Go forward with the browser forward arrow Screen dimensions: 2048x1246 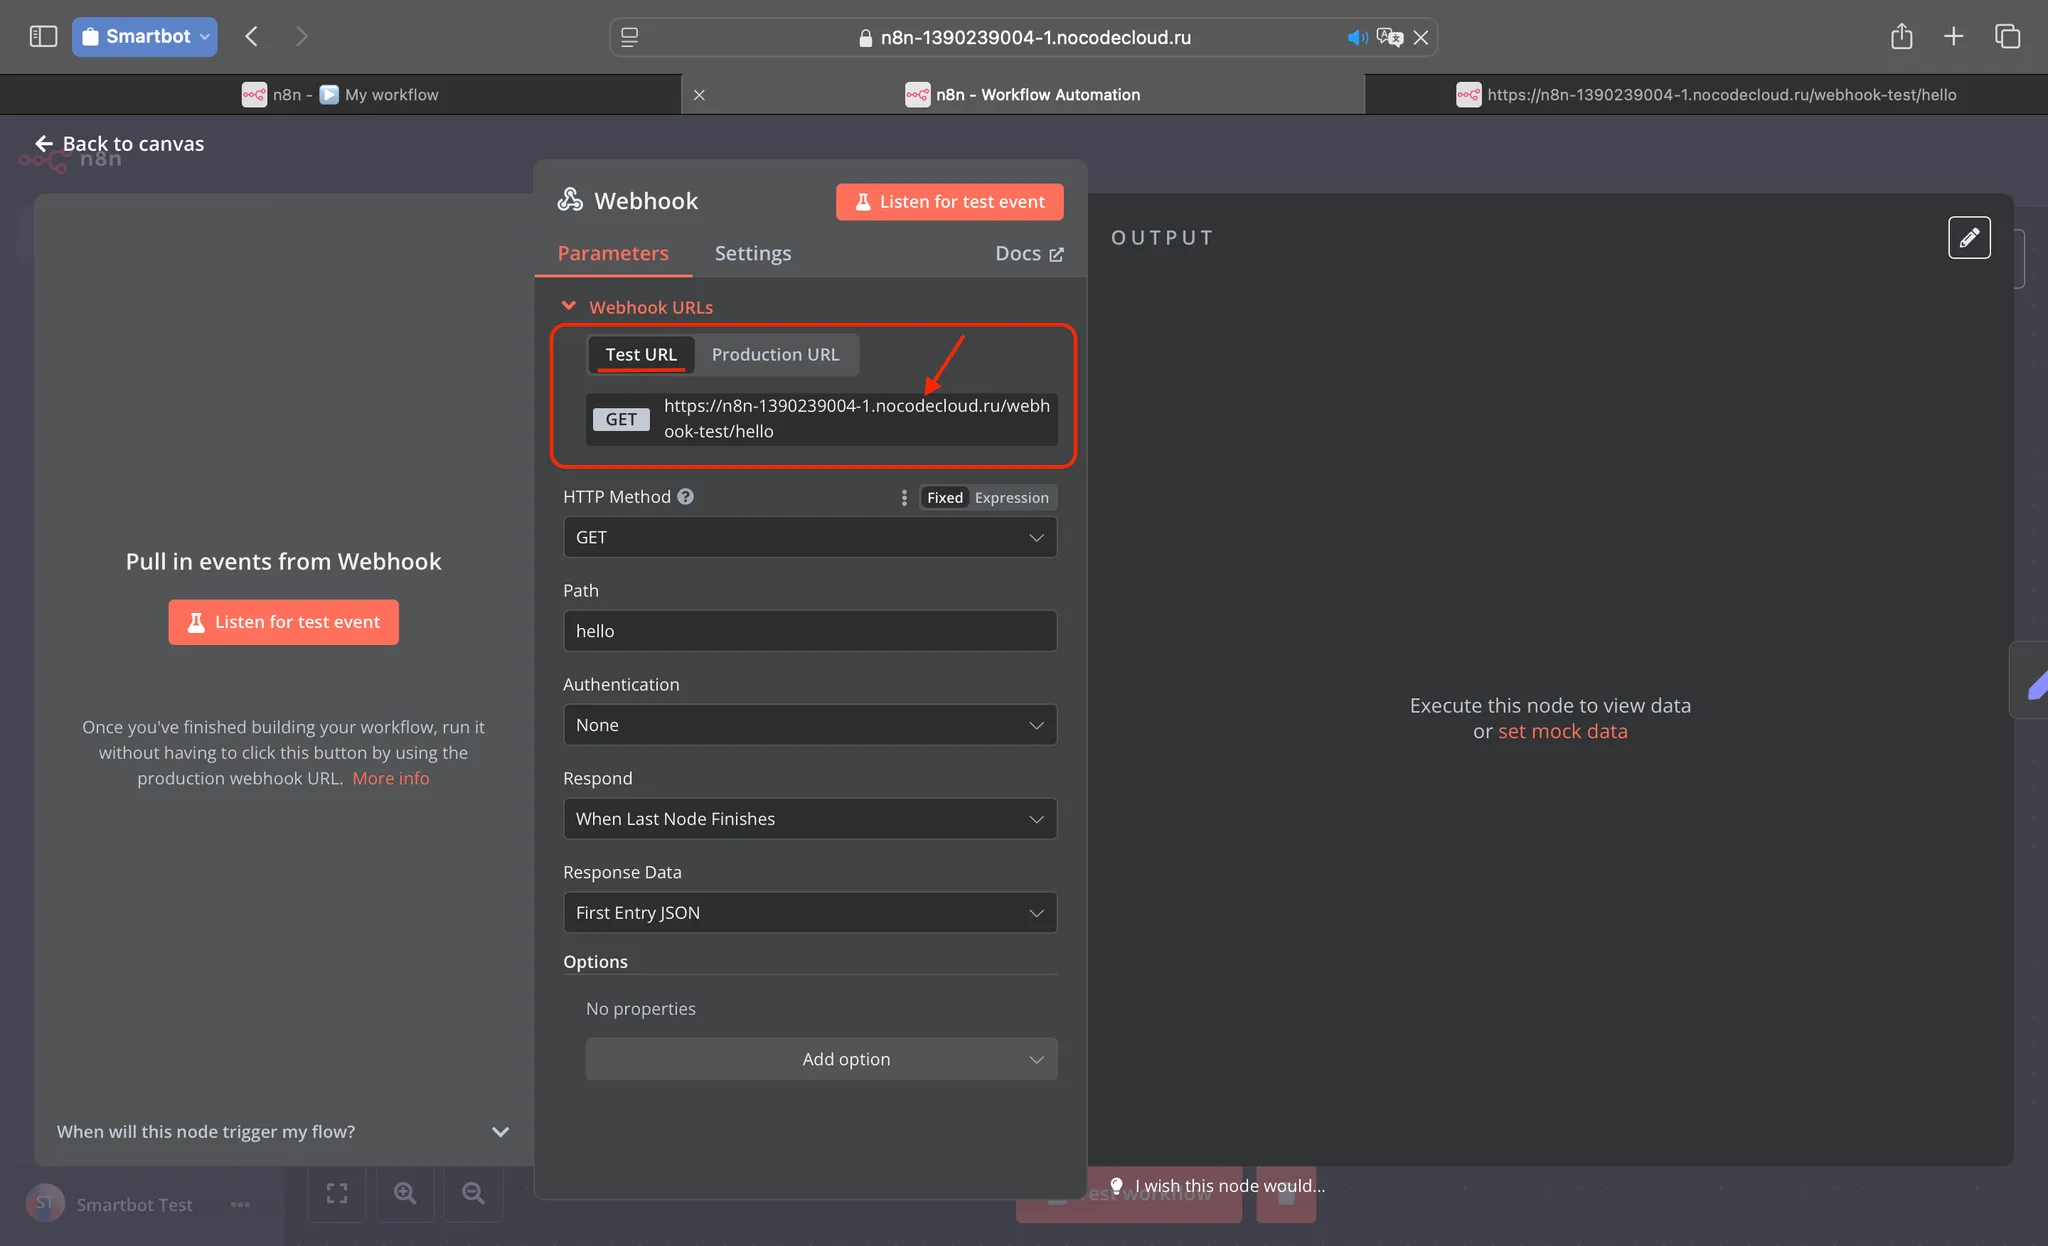(x=301, y=37)
